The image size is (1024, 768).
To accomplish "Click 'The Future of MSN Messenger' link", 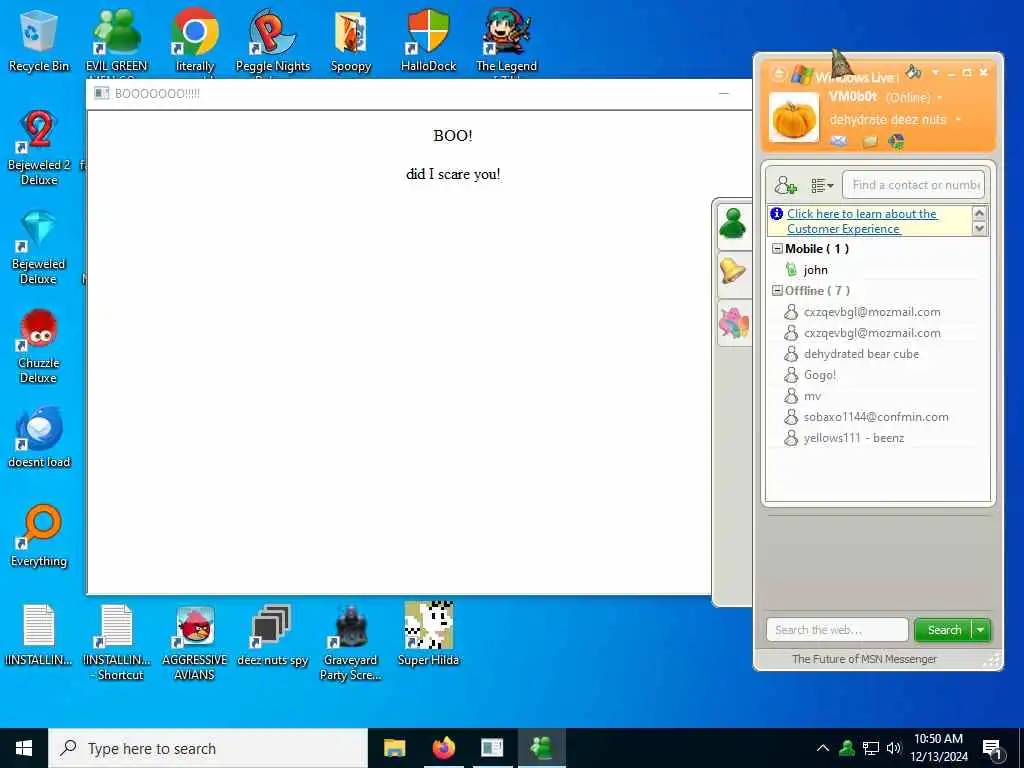I will coord(864,659).
